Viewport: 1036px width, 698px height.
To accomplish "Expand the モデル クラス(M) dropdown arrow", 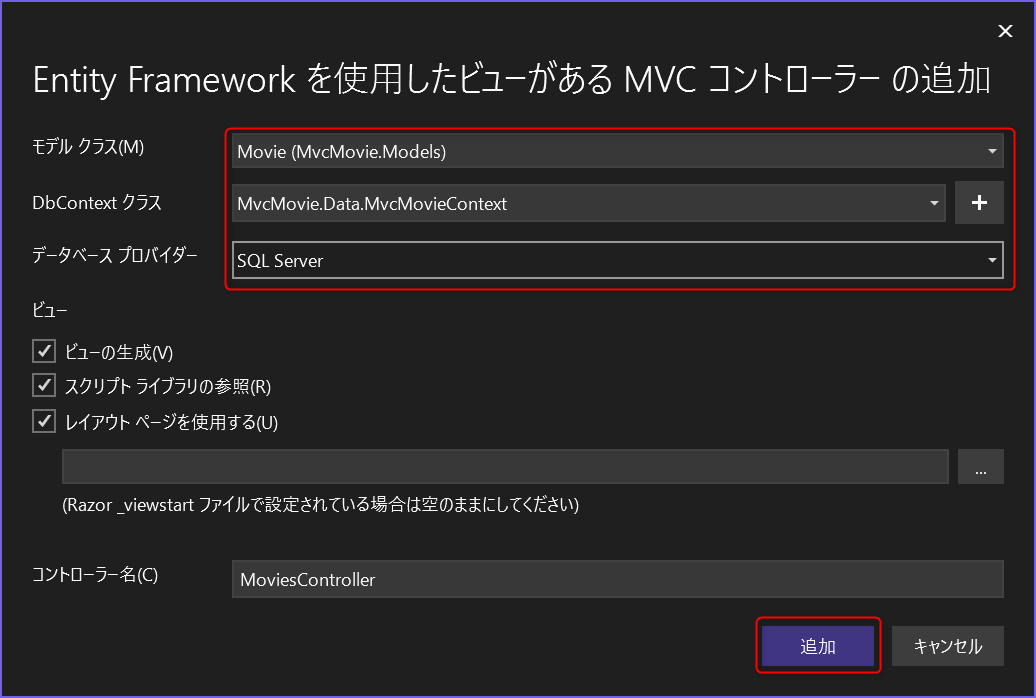I will (993, 150).
